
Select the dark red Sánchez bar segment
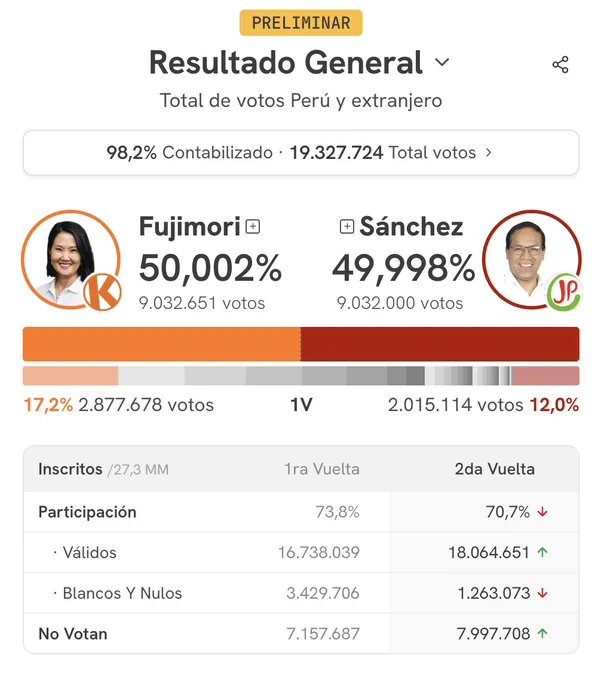point(440,344)
